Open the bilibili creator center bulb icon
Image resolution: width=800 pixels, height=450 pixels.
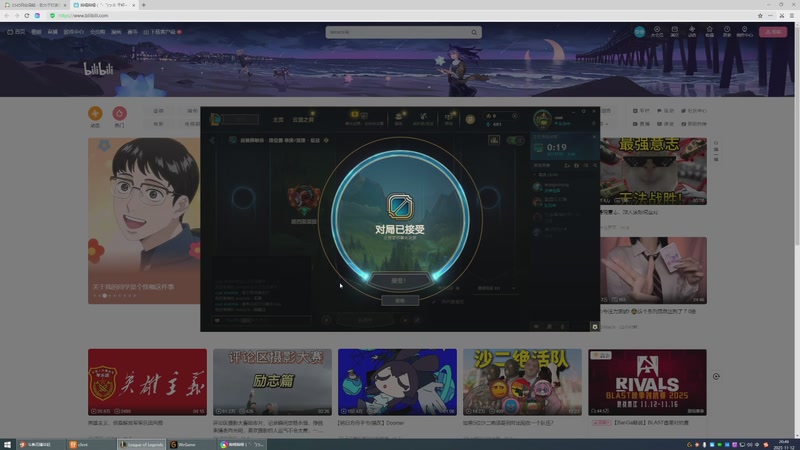click(744, 32)
